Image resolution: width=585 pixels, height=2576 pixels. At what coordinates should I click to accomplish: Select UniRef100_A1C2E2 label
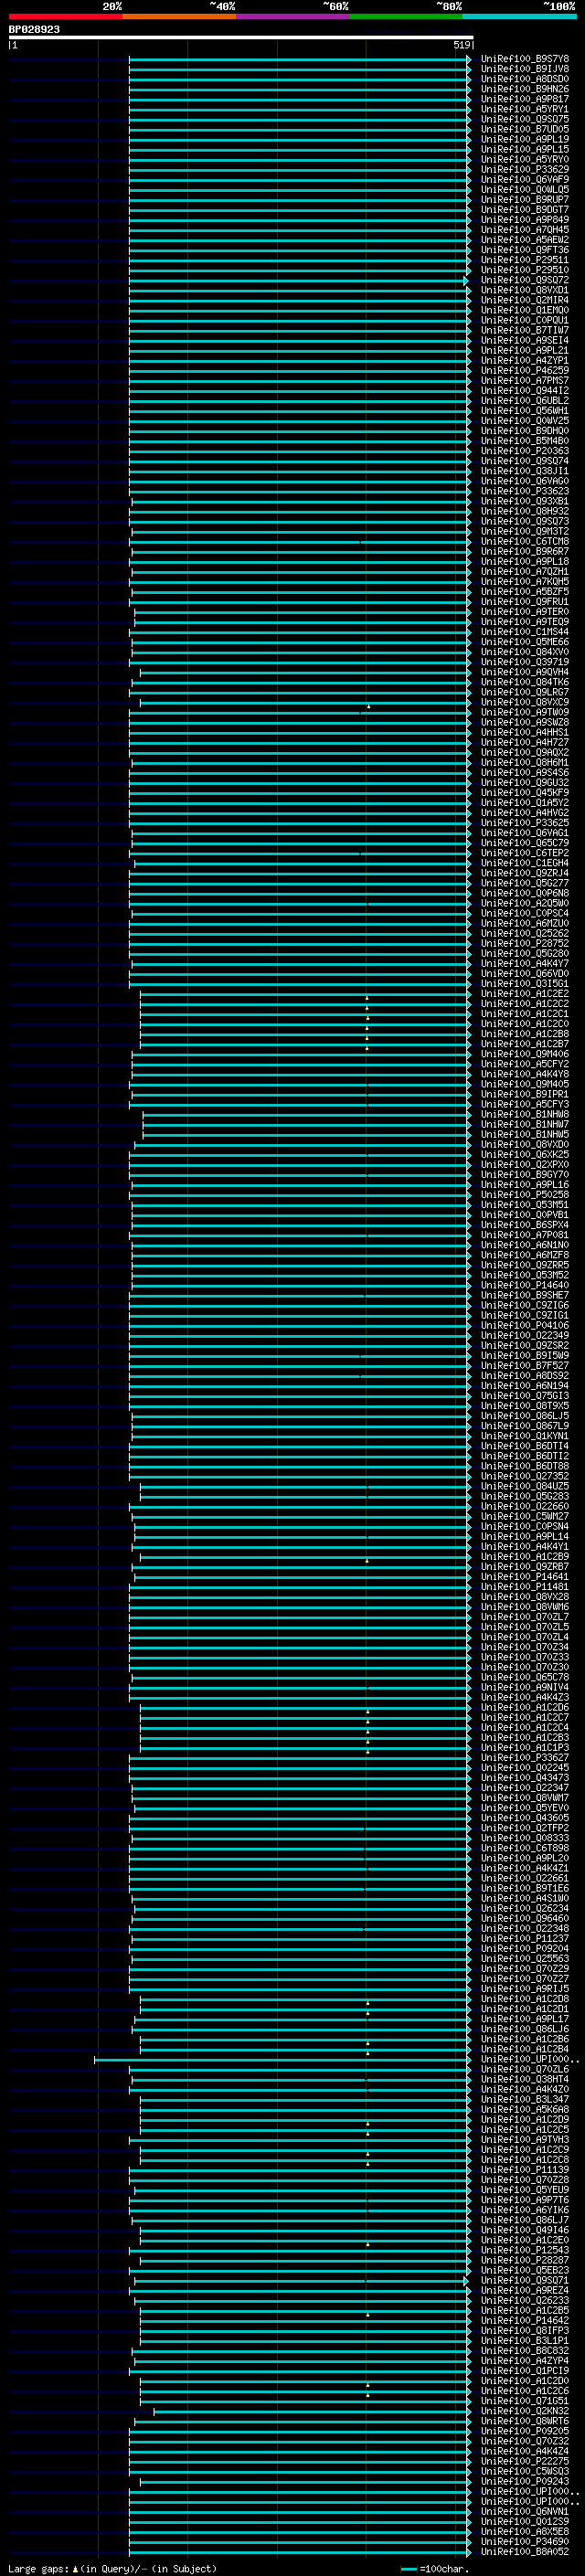pyautogui.click(x=524, y=994)
